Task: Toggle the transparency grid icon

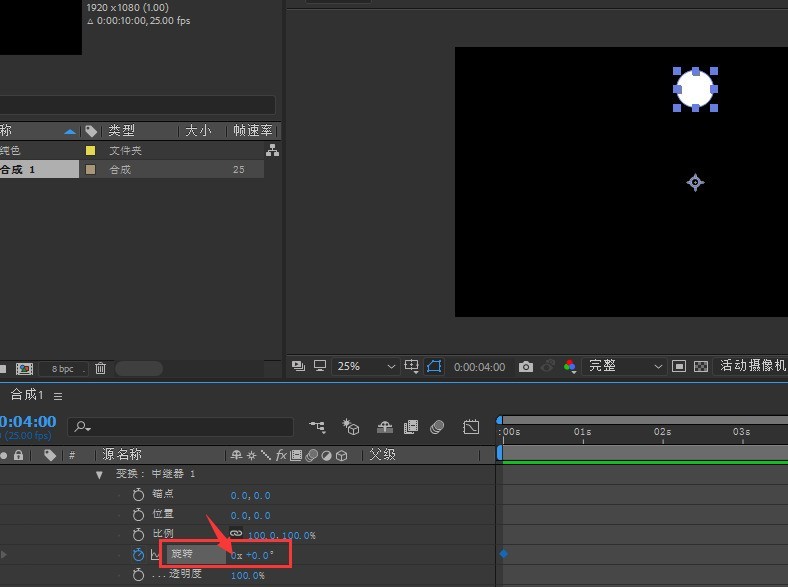Action: [x=701, y=366]
